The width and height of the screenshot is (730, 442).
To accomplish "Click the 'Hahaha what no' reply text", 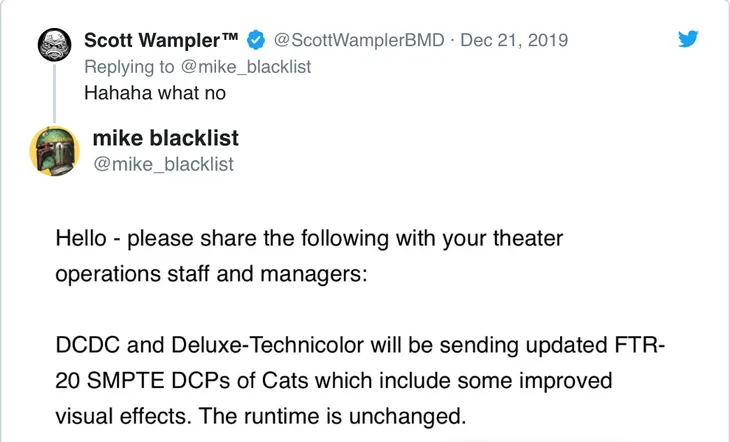I will [x=155, y=93].
